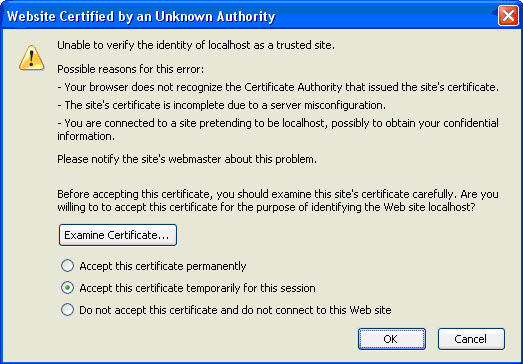Screen dimensions: 523x364
Task: Click the 'do not connect to this Web site' label
Action: click(235, 310)
